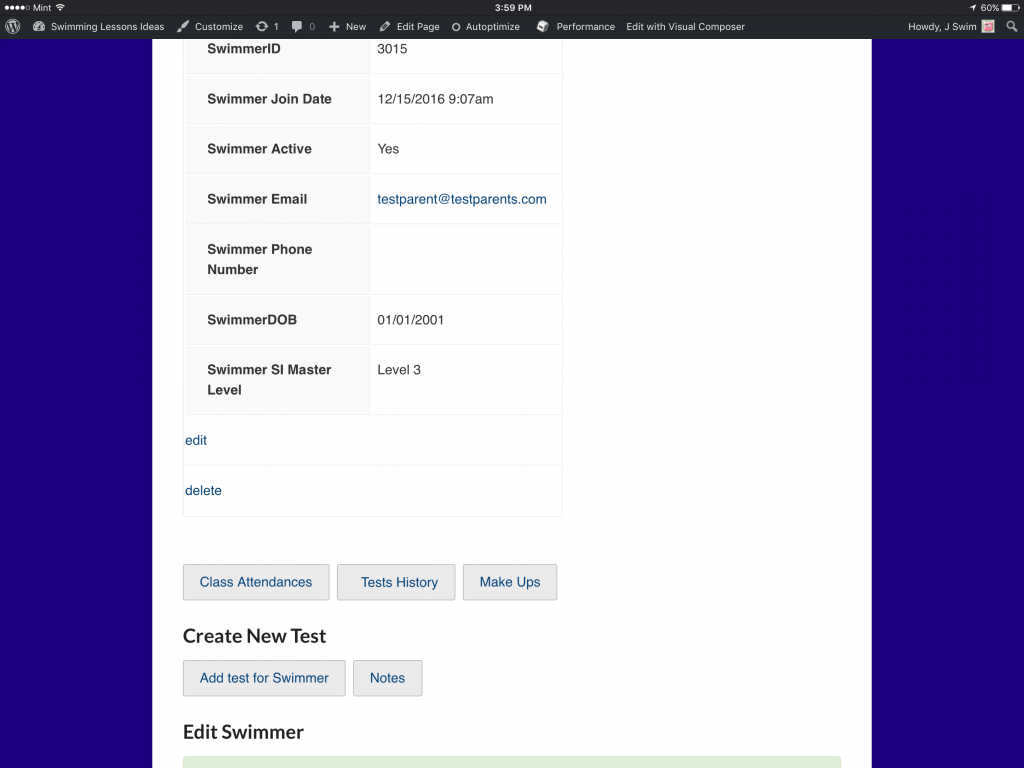Click the delete link
This screenshot has height=768, width=1024.
pyautogui.click(x=203, y=490)
